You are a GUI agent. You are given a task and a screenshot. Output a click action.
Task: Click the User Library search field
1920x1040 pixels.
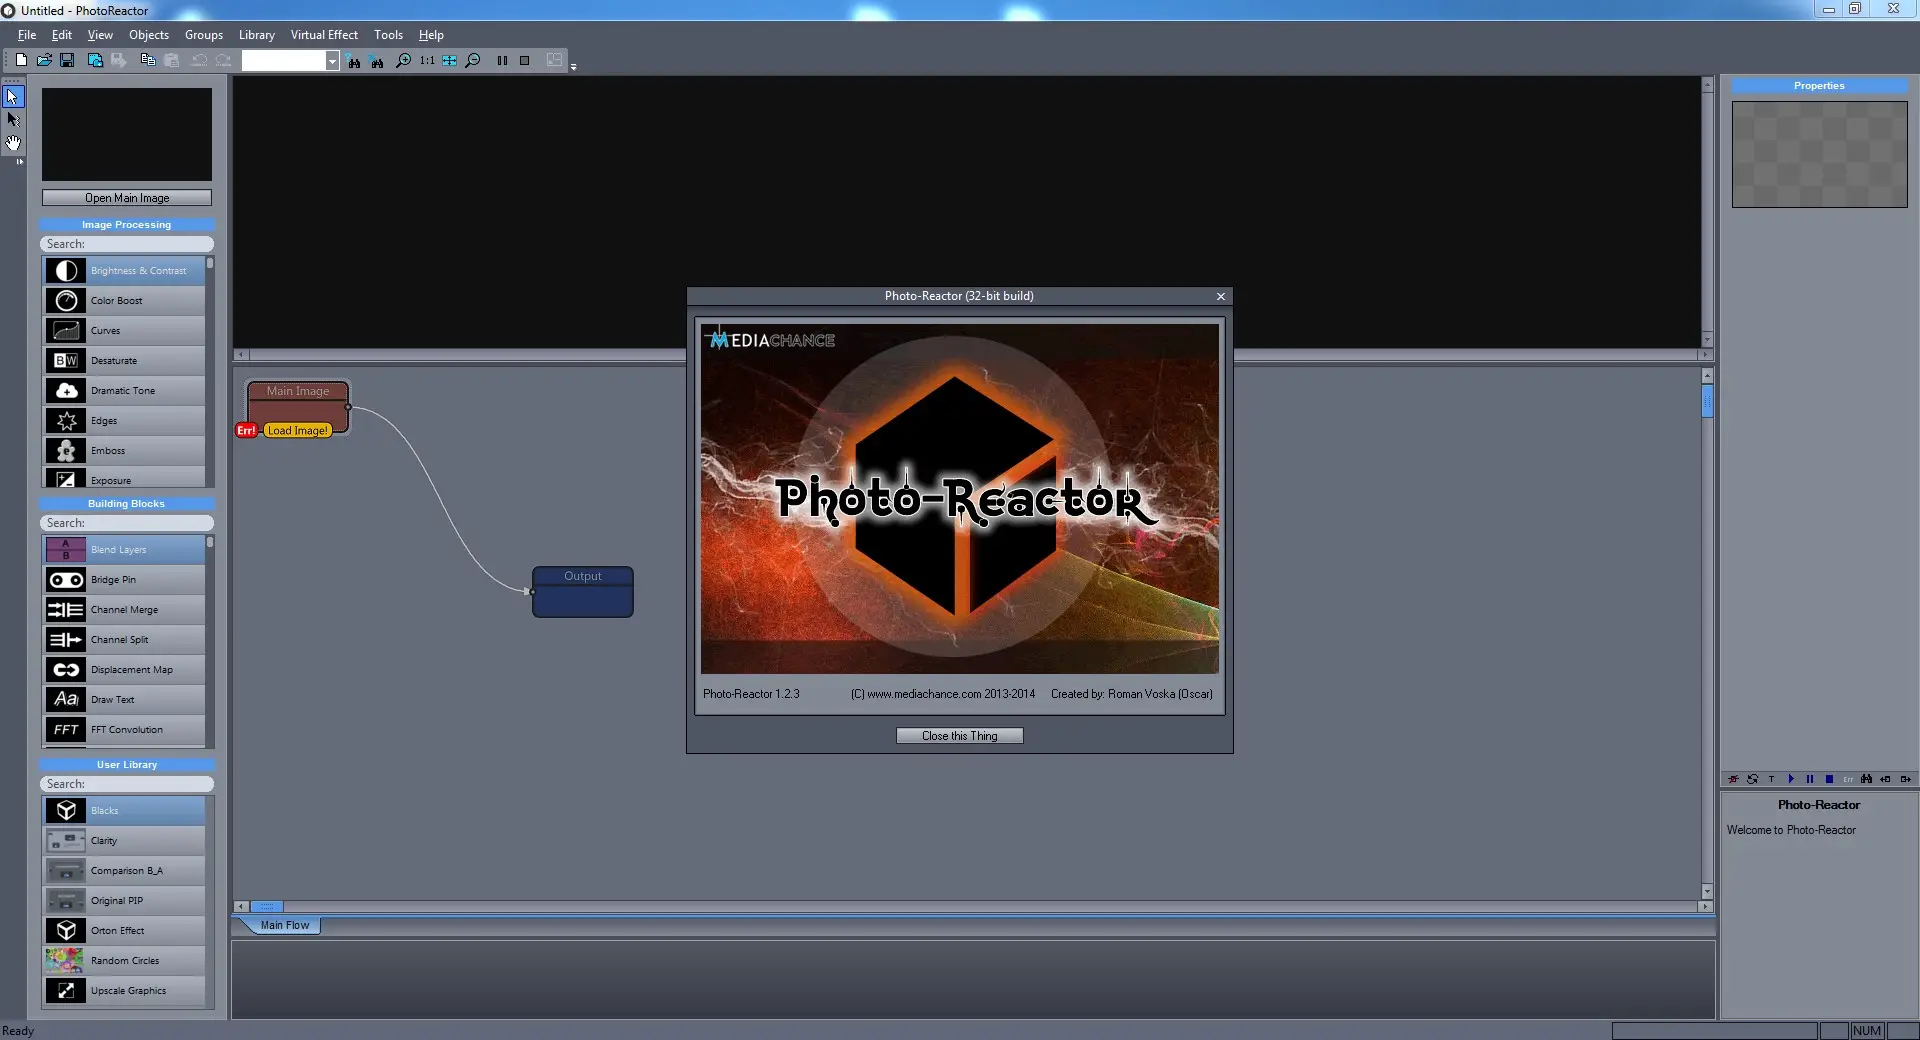[127, 784]
